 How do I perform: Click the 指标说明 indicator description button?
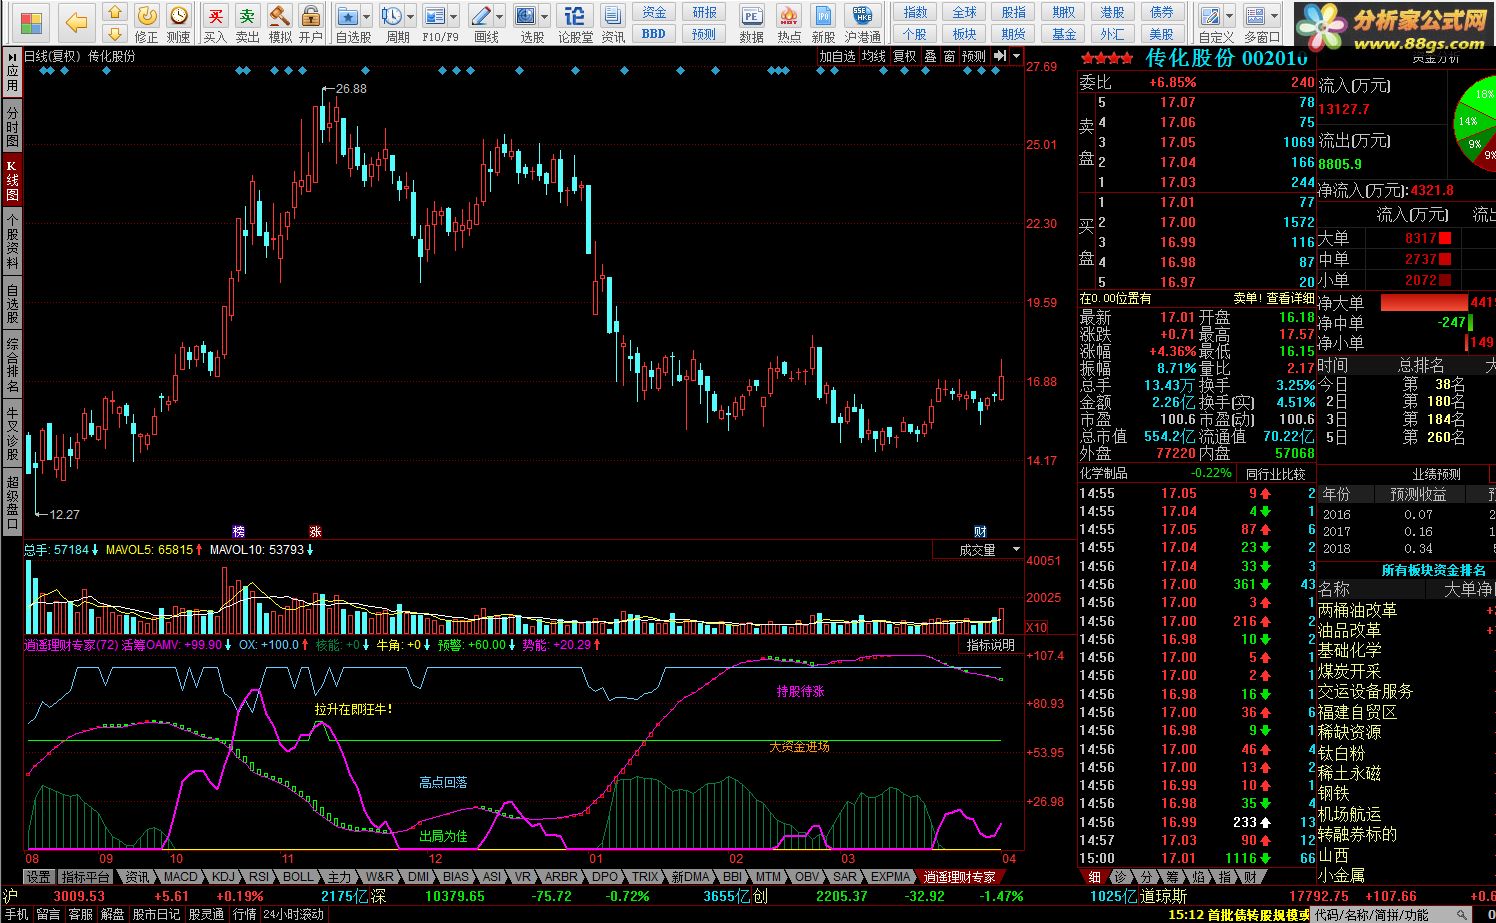click(990, 645)
